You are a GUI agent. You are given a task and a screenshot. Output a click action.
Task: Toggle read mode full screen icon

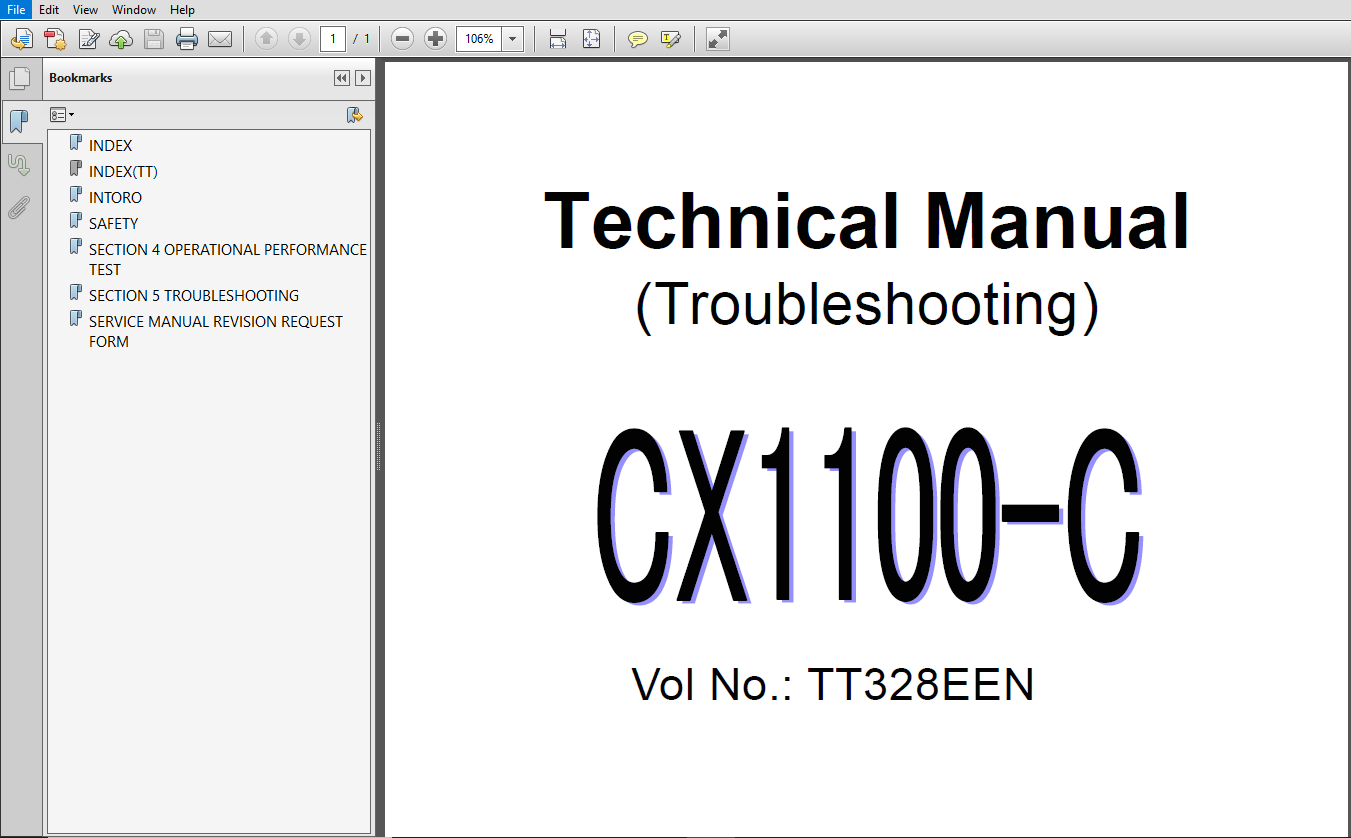pos(717,39)
